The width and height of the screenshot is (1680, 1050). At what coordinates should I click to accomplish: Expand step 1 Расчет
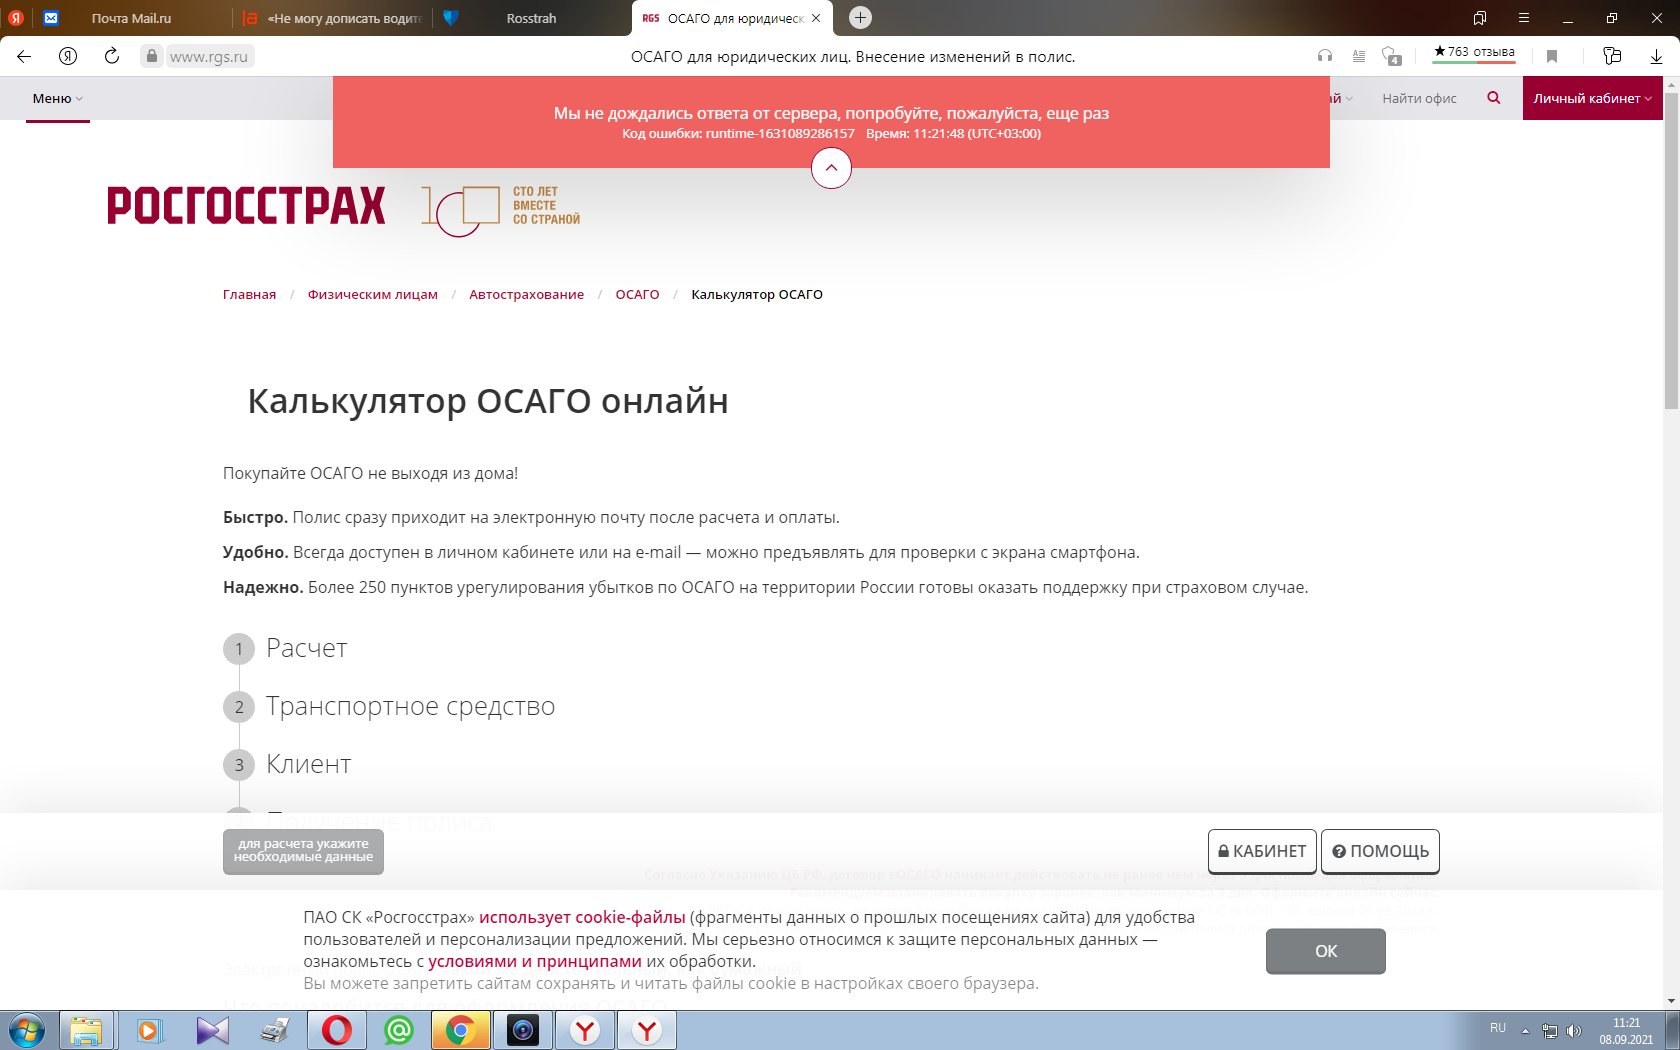pyautogui.click(x=286, y=648)
